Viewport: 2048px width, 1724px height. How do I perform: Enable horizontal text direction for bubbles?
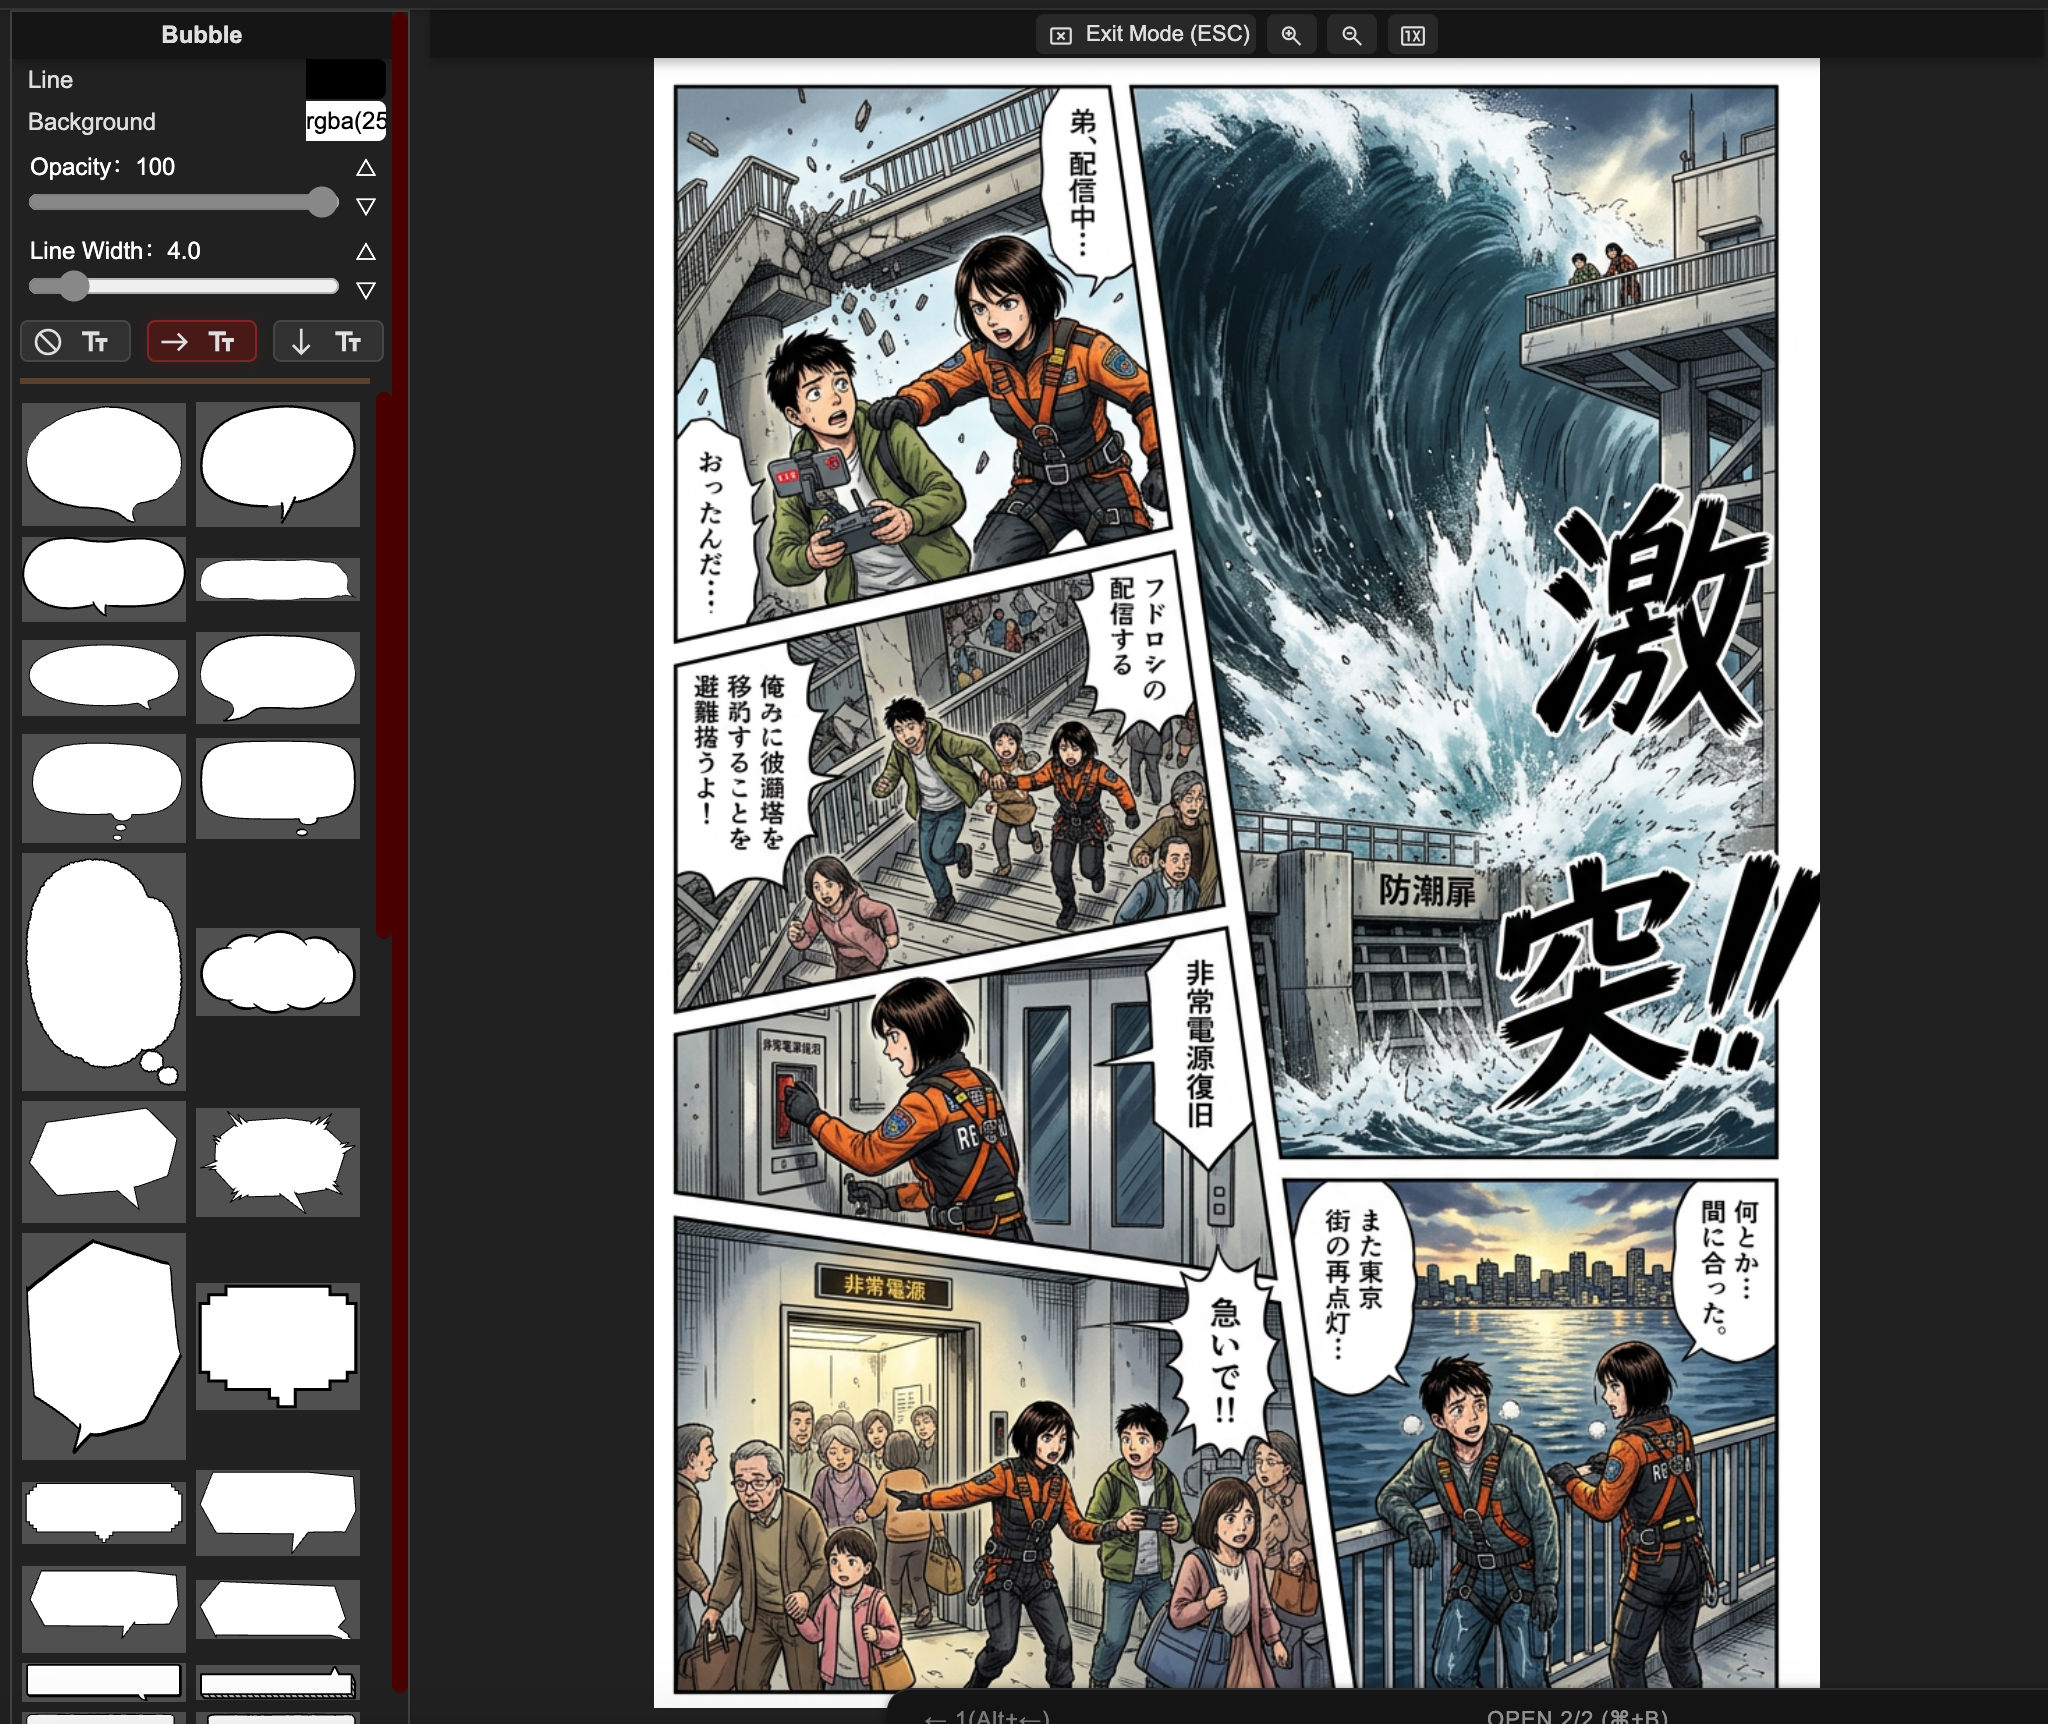pos(202,341)
